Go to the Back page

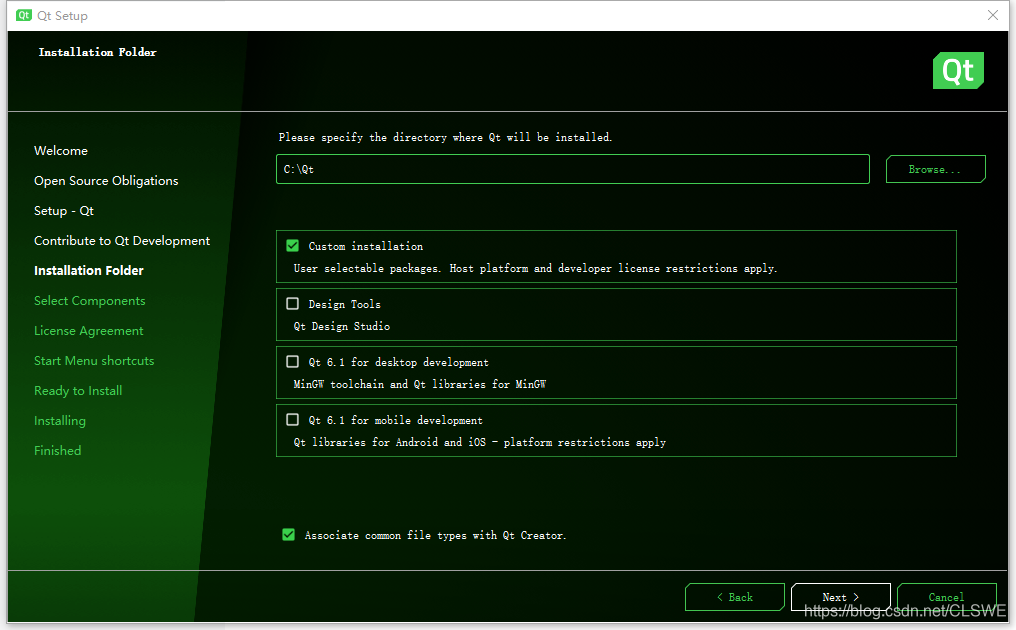pos(735,597)
